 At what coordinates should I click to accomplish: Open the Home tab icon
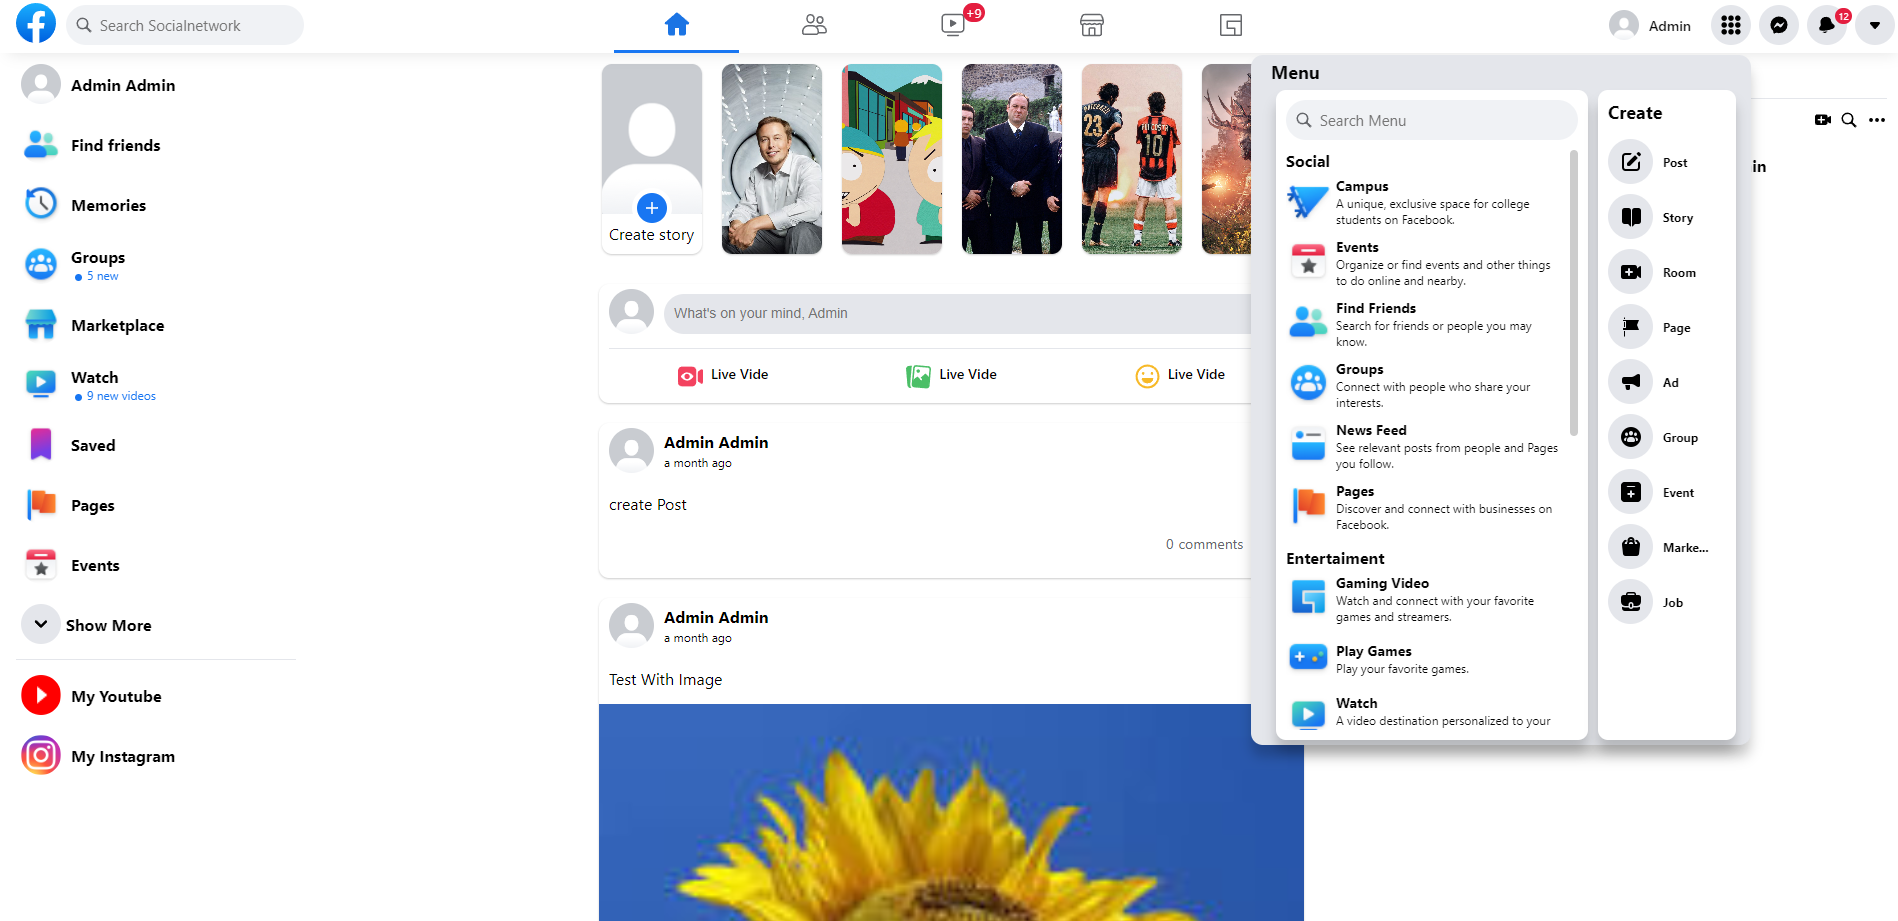[x=677, y=25]
